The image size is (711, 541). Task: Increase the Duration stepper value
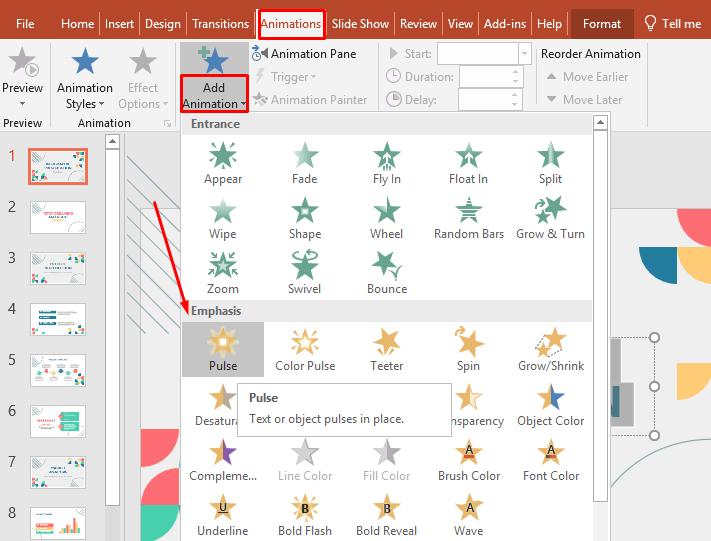click(516, 72)
